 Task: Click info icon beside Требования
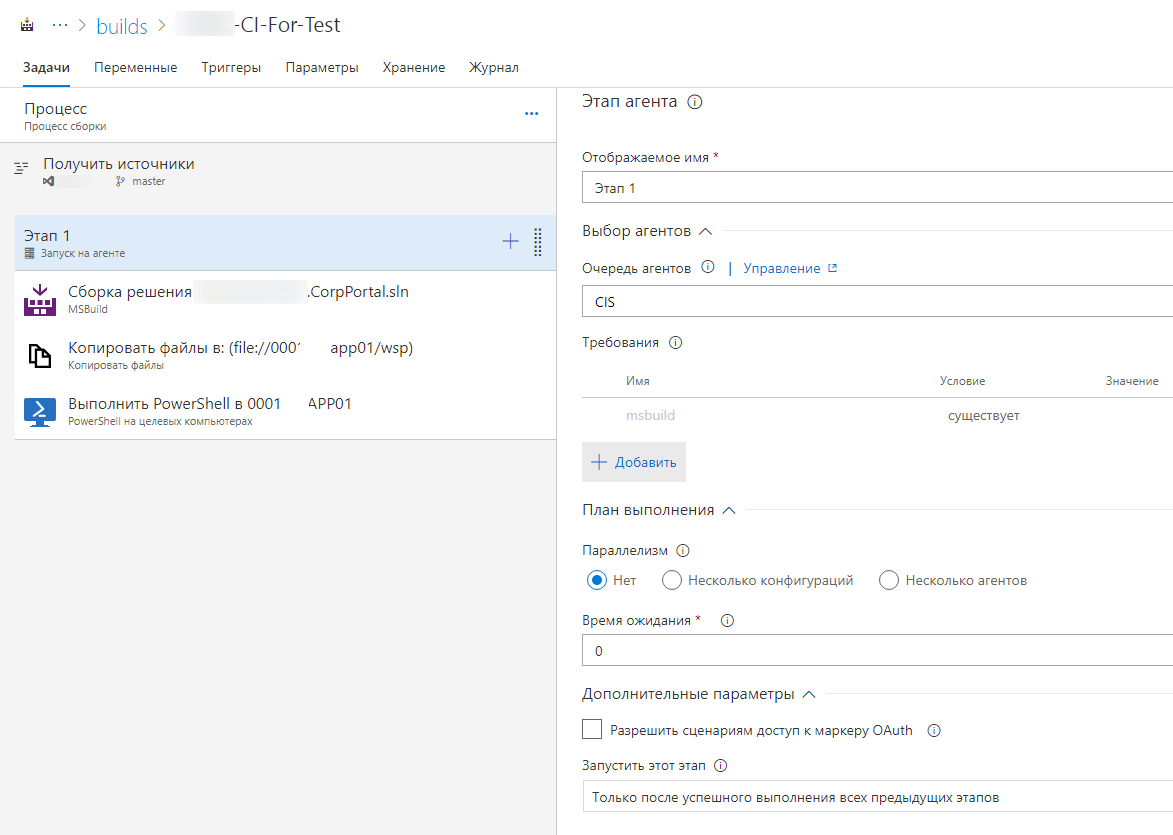(675, 343)
